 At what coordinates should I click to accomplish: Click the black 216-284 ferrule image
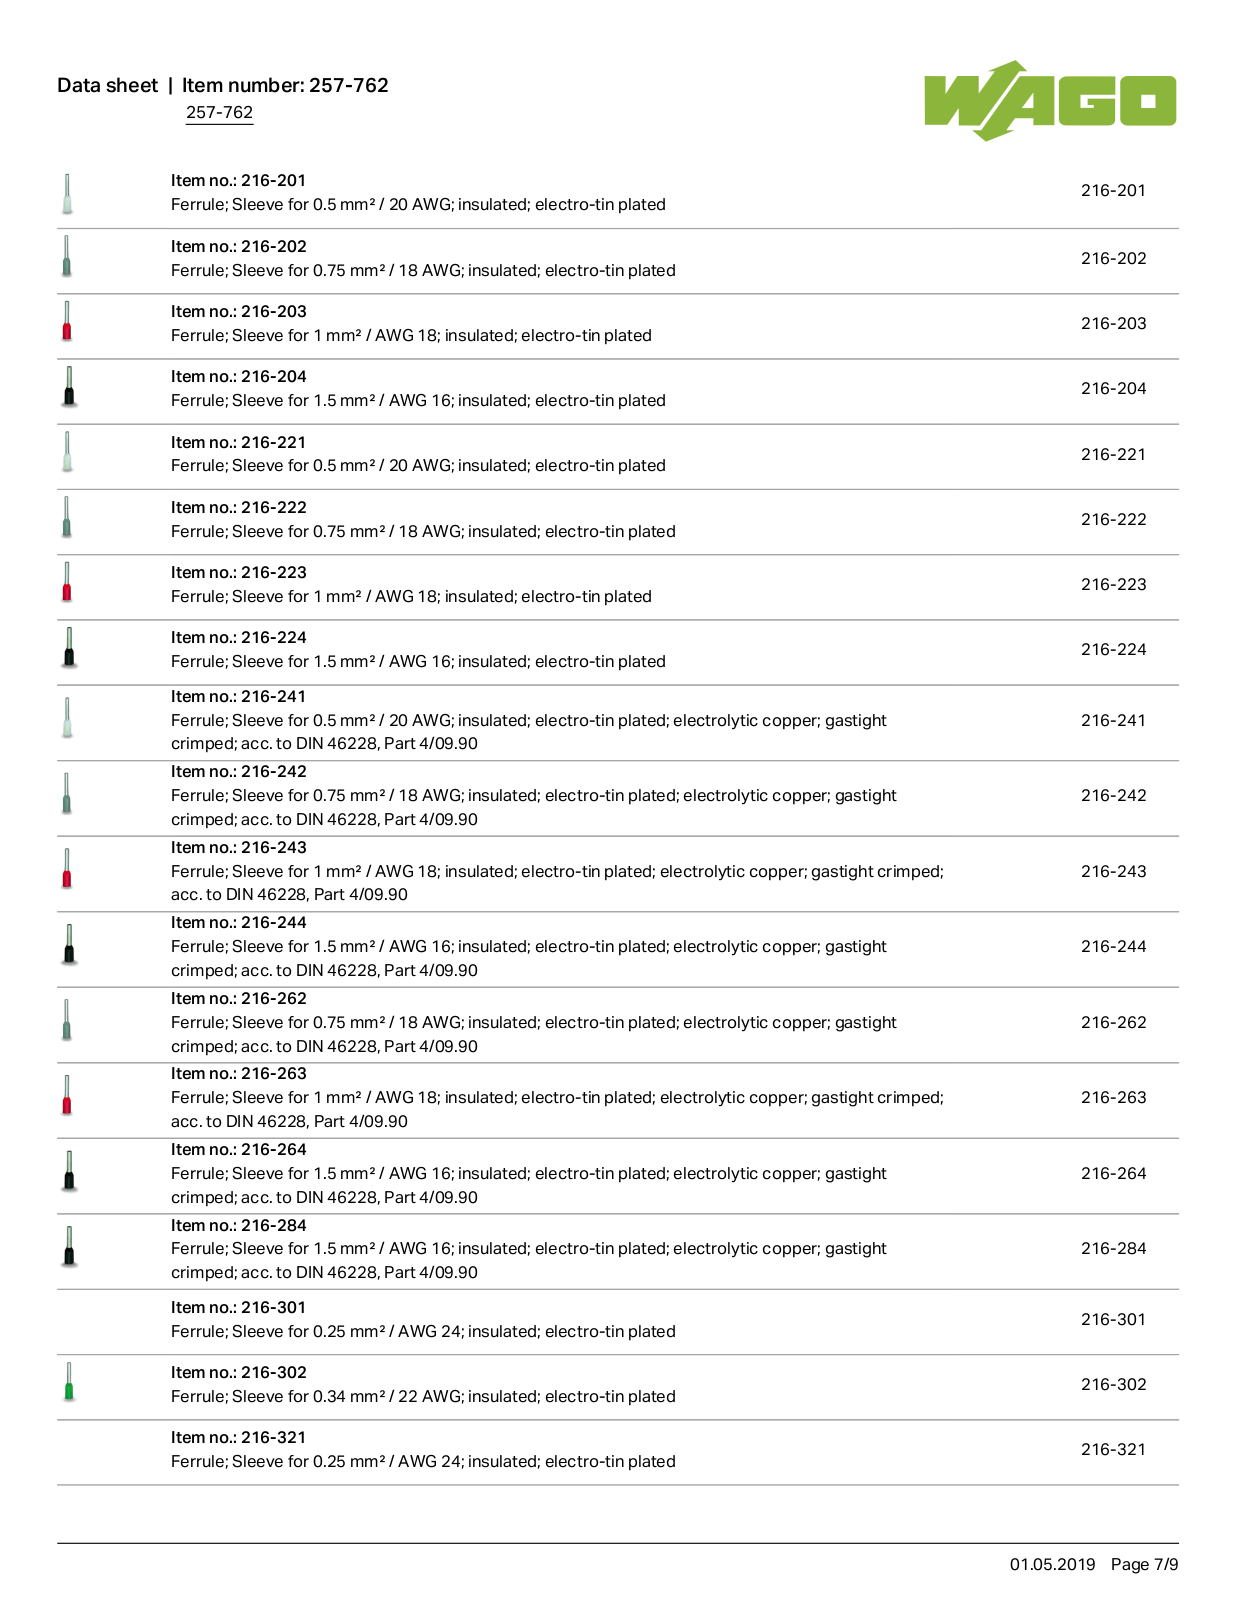click(69, 1246)
